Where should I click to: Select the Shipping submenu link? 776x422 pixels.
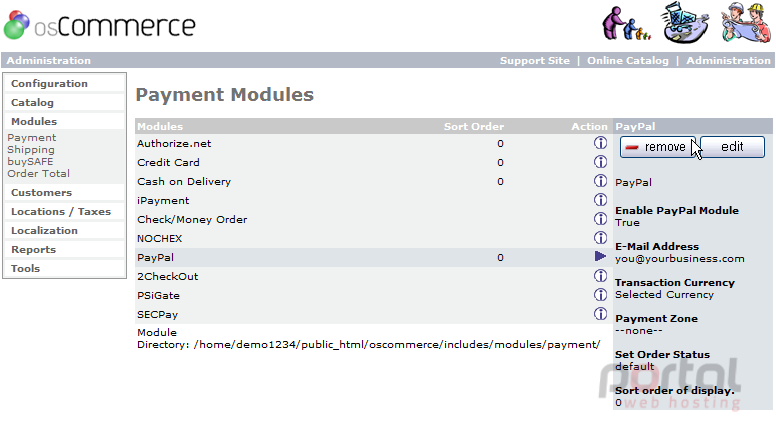[31, 149]
